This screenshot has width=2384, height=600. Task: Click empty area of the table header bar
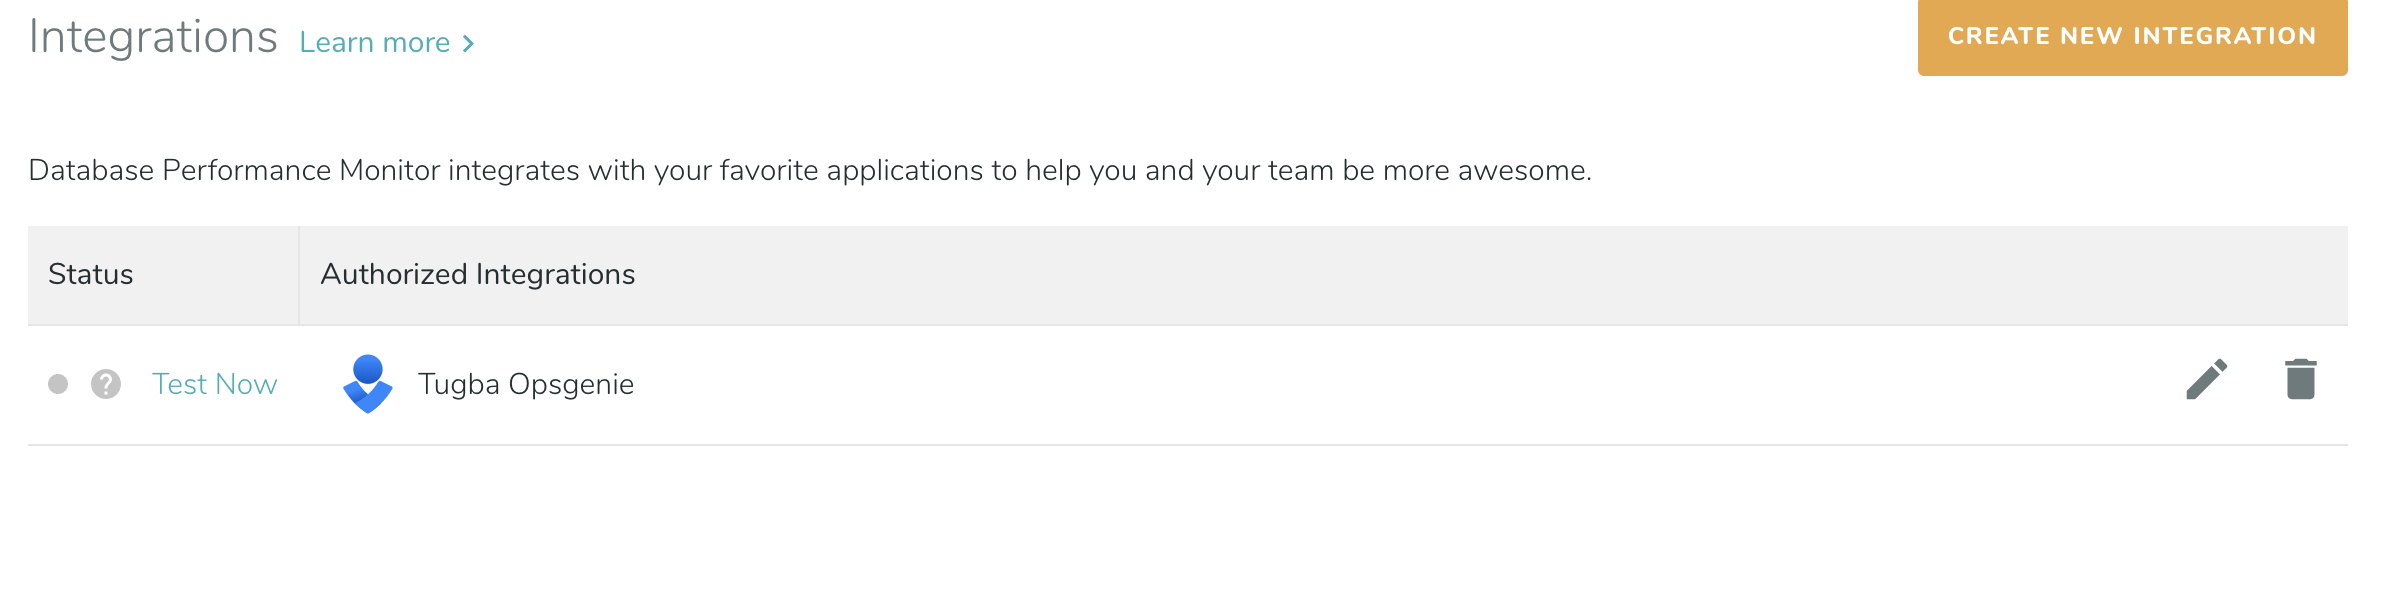[1400, 275]
